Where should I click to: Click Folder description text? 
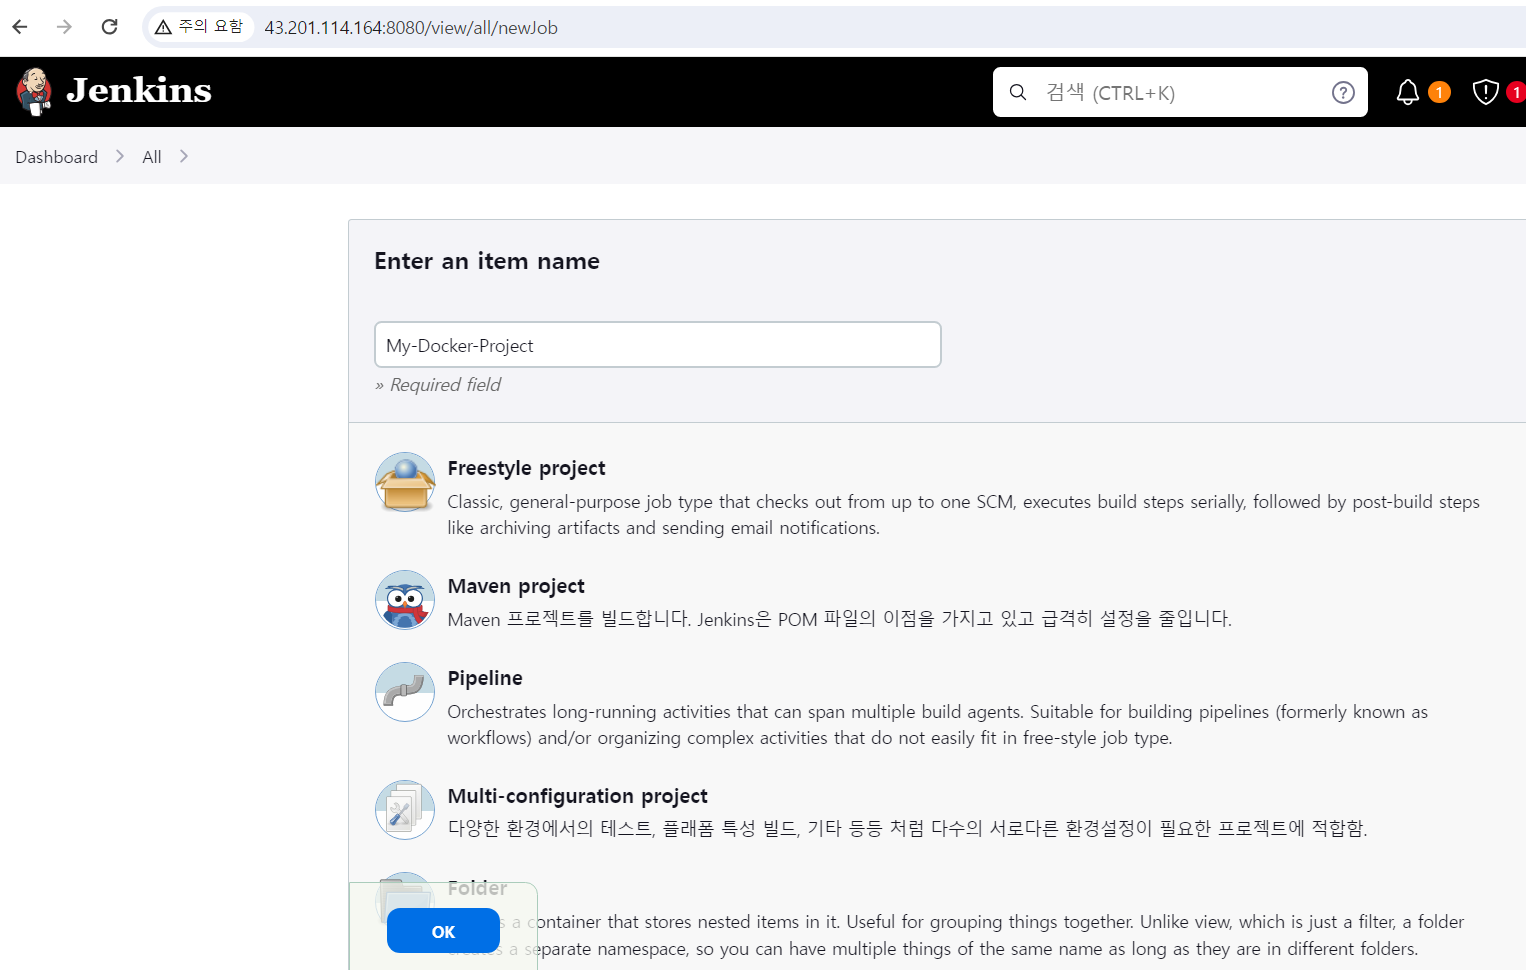pyautogui.click(x=955, y=935)
